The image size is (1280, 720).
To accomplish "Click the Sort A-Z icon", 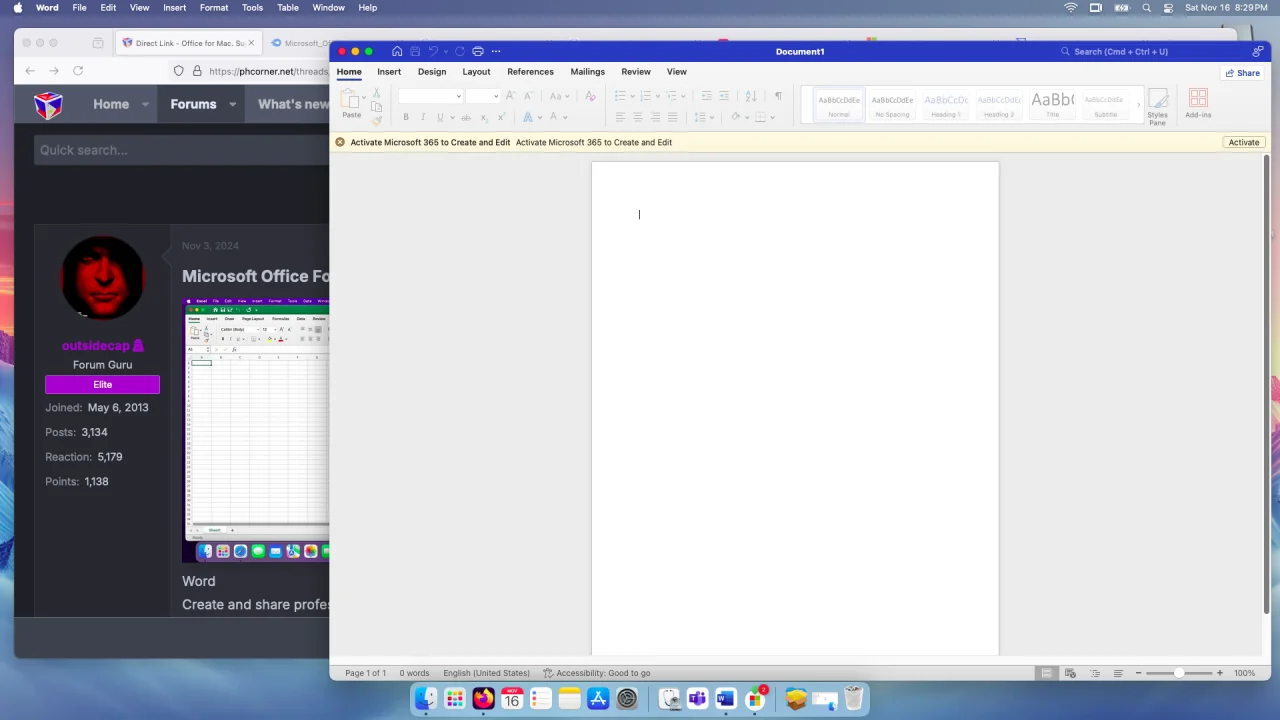I will tap(751, 96).
